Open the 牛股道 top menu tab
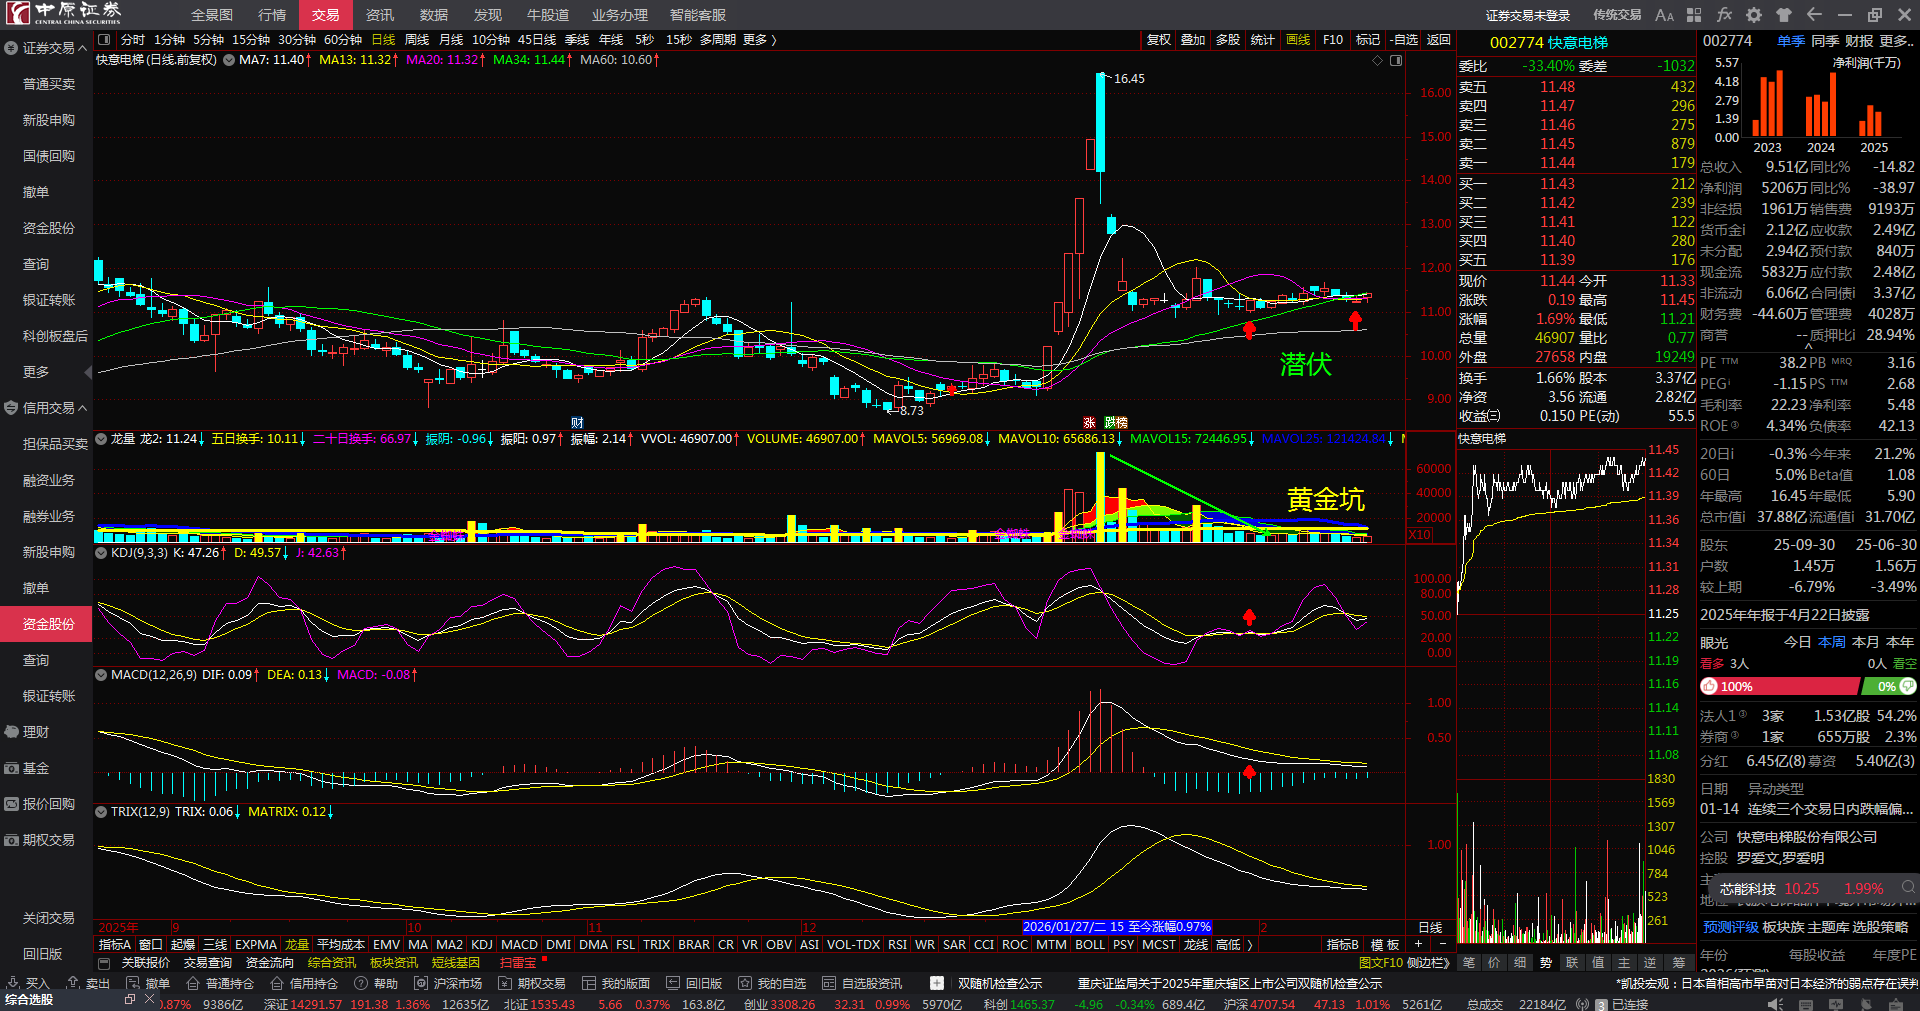This screenshot has height=1011, width=1920. point(548,15)
